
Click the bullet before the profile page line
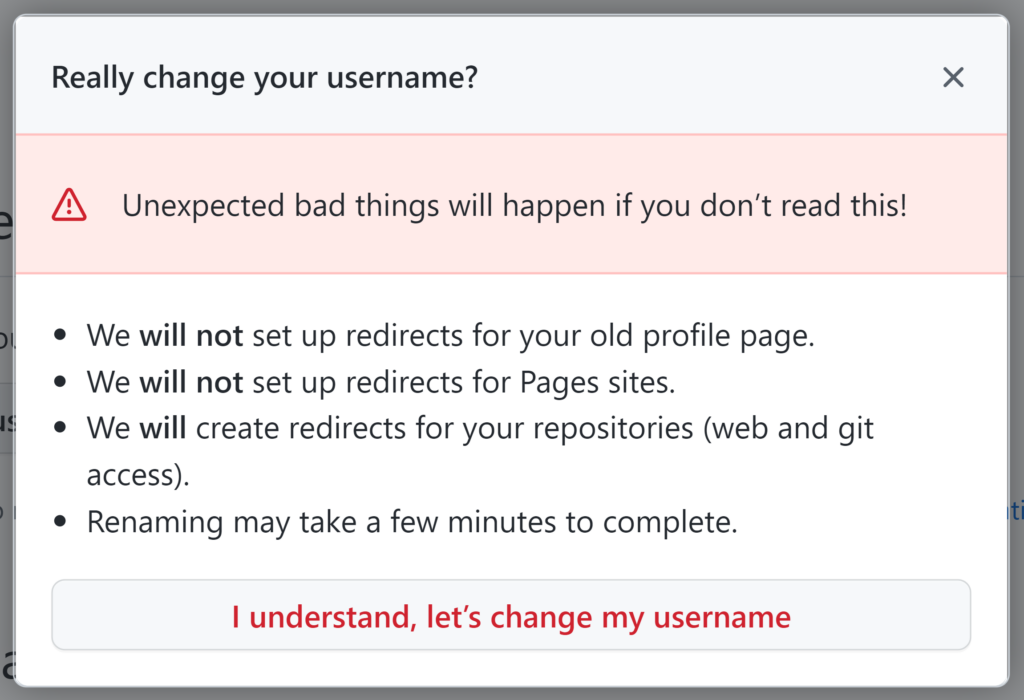click(x=62, y=336)
